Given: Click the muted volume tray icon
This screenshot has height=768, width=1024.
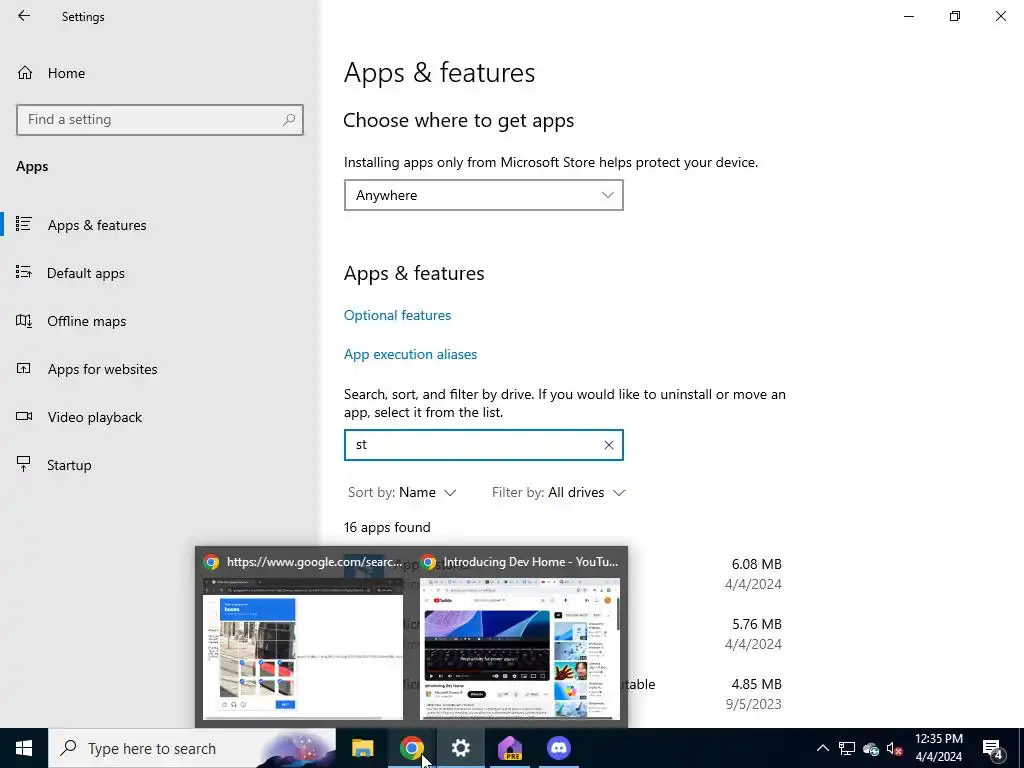Looking at the screenshot, I should click(895, 748).
